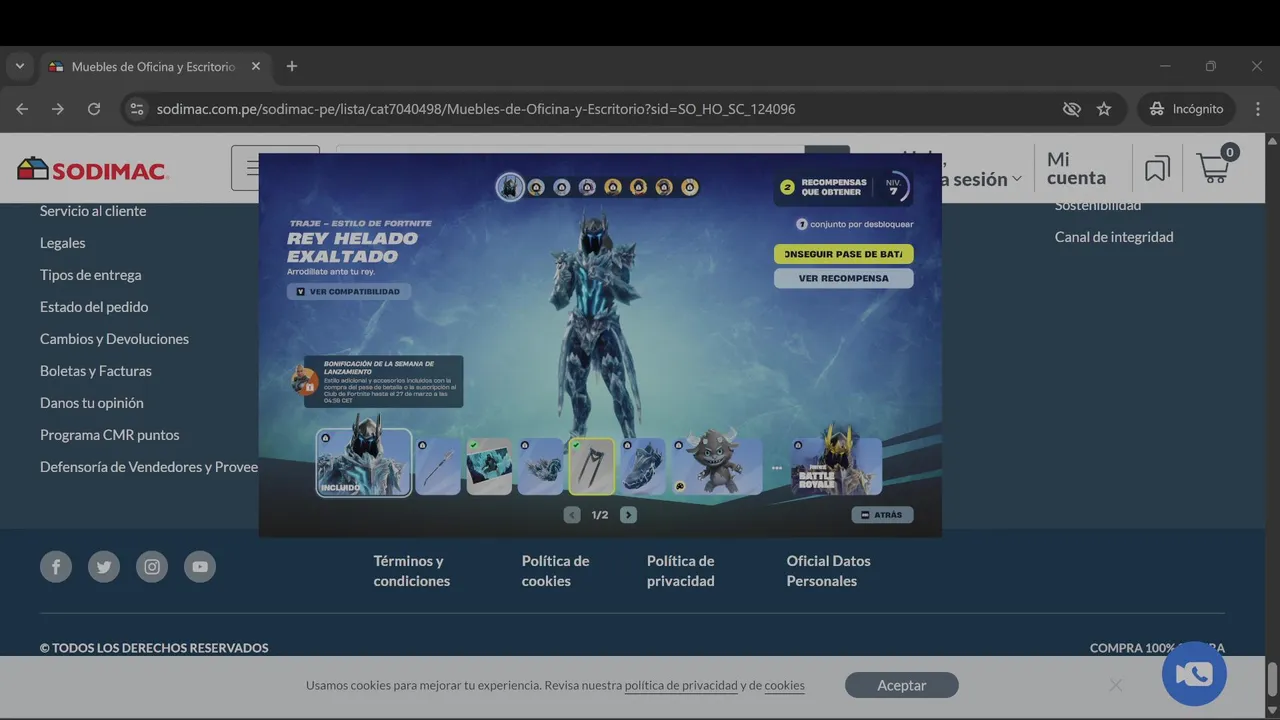Dismiss the cookie banner with X
Image resolution: width=1280 pixels, height=720 pixels.
tap(1116, 685)
